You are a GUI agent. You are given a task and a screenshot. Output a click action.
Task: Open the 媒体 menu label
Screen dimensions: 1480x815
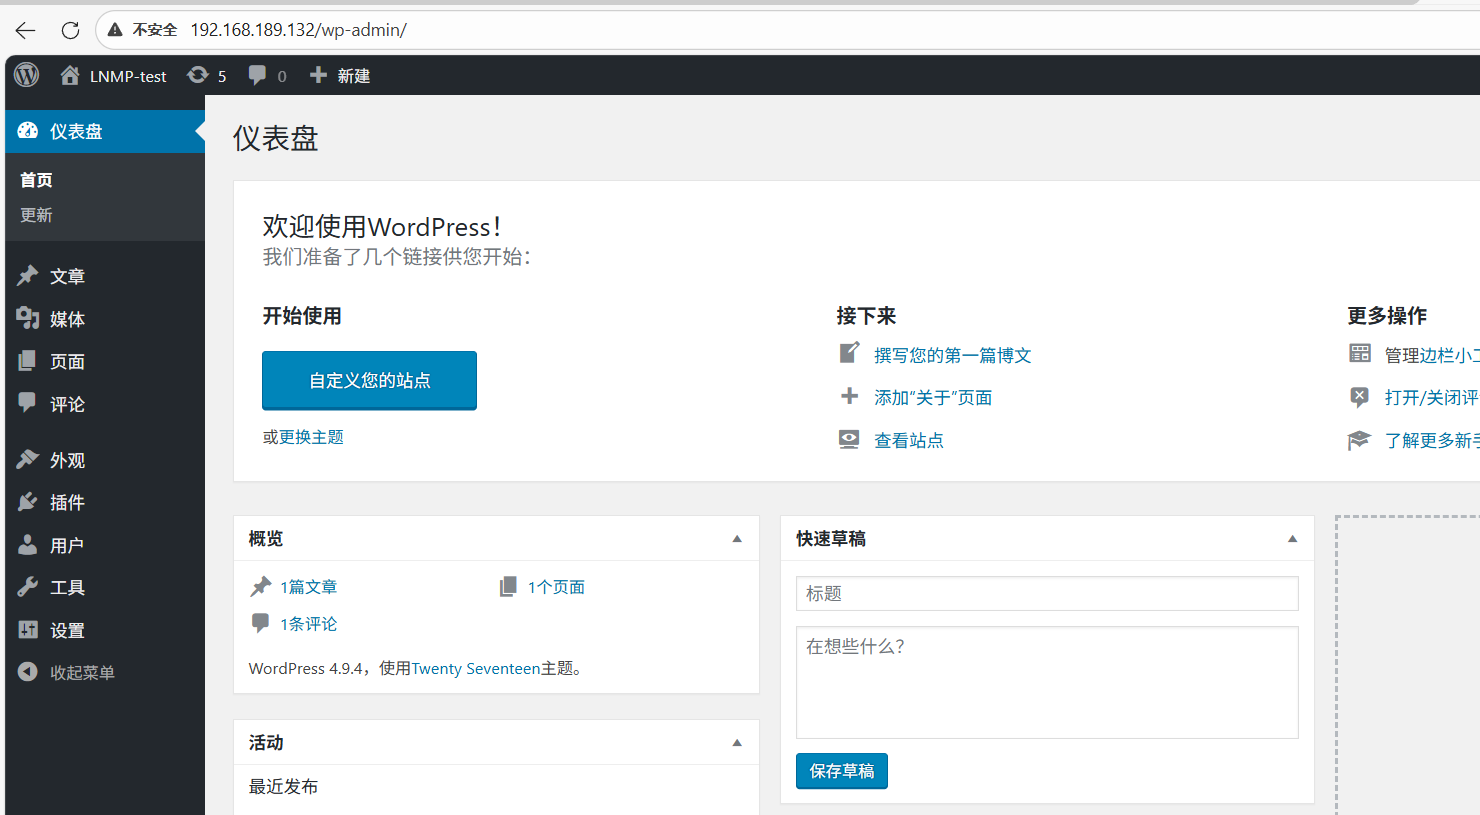point(67,319)
